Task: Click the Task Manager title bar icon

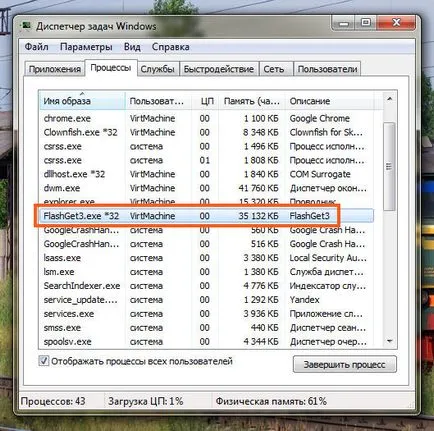Action: pos(26,26)
